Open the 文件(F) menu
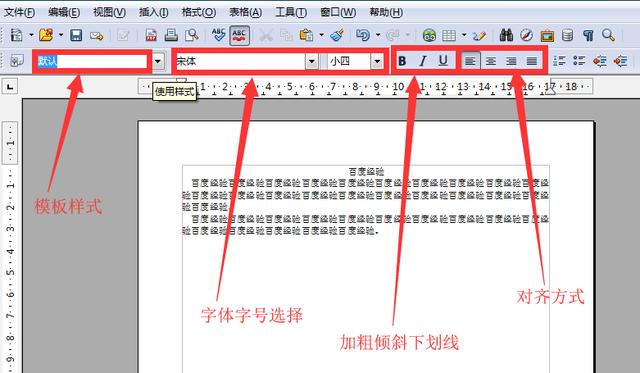The width and height of the screenshot is (640, 373). point(19,12)
